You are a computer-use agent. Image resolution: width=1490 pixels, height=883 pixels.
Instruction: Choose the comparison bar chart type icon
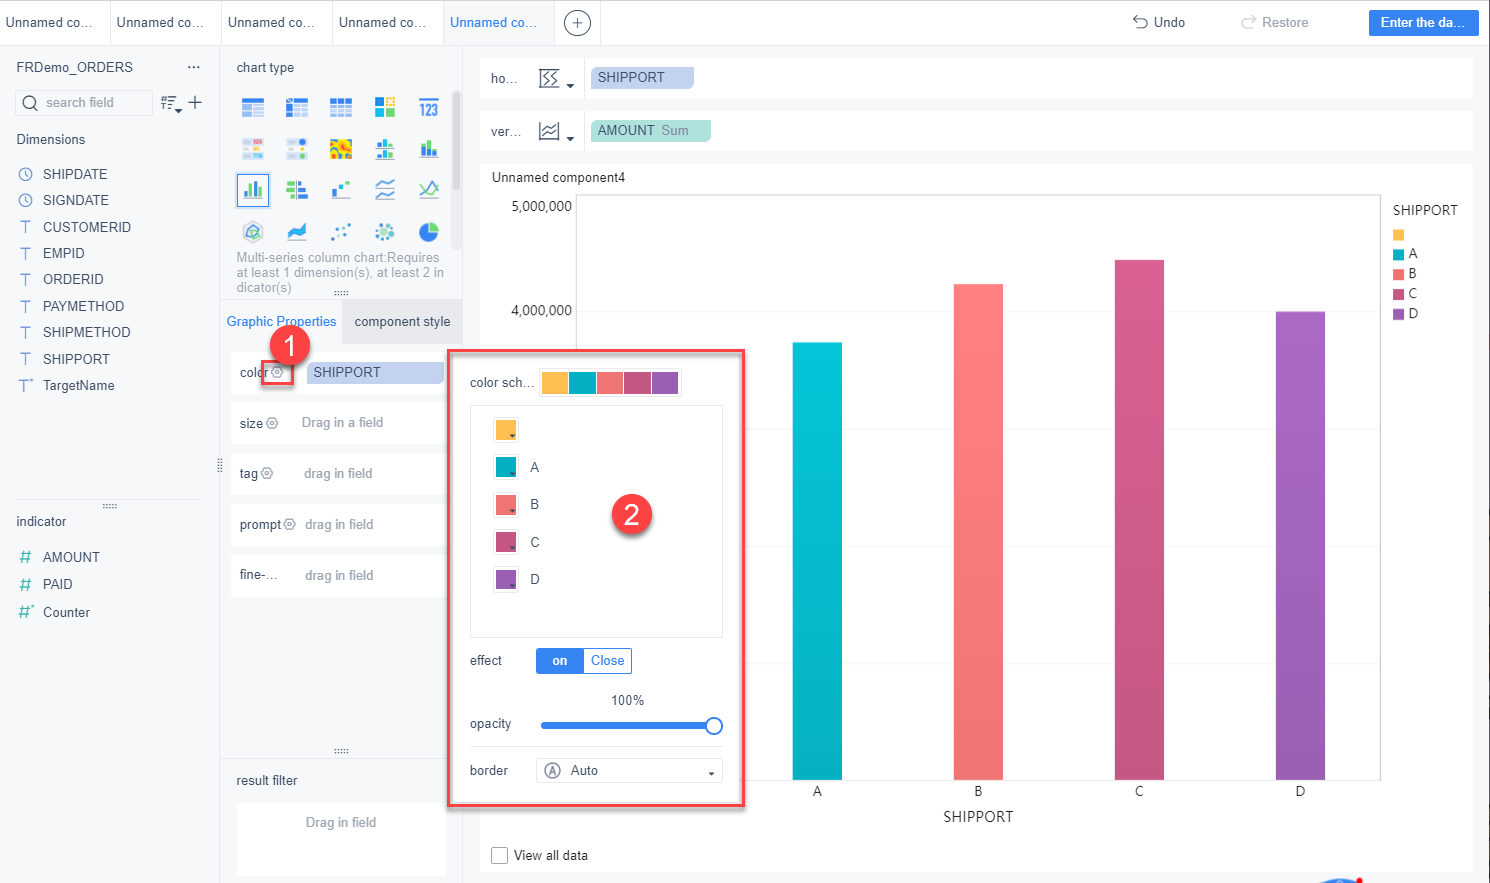[x=297, y=190]
